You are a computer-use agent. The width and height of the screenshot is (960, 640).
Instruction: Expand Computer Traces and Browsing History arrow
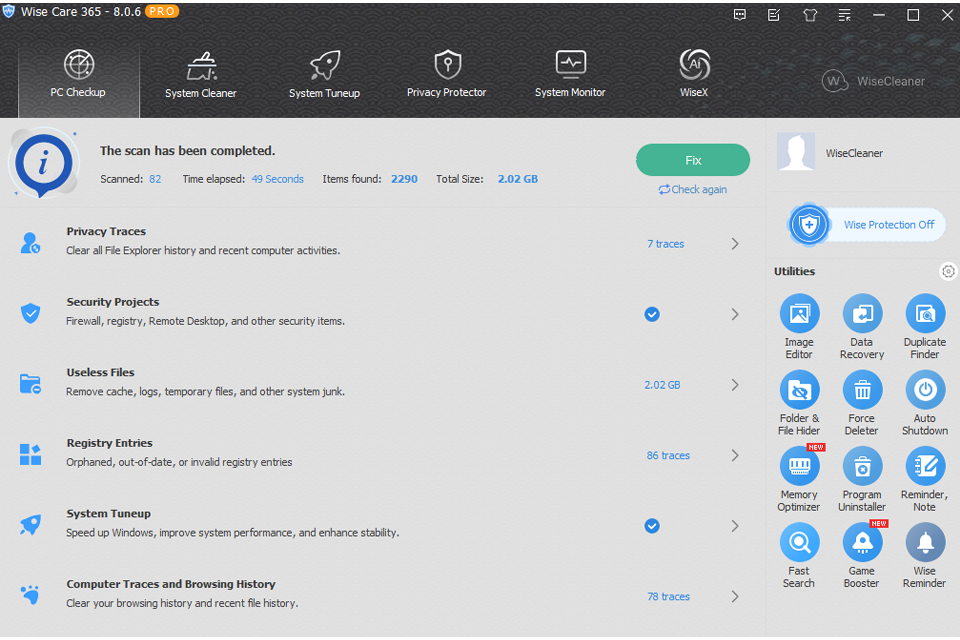point(735,597)
